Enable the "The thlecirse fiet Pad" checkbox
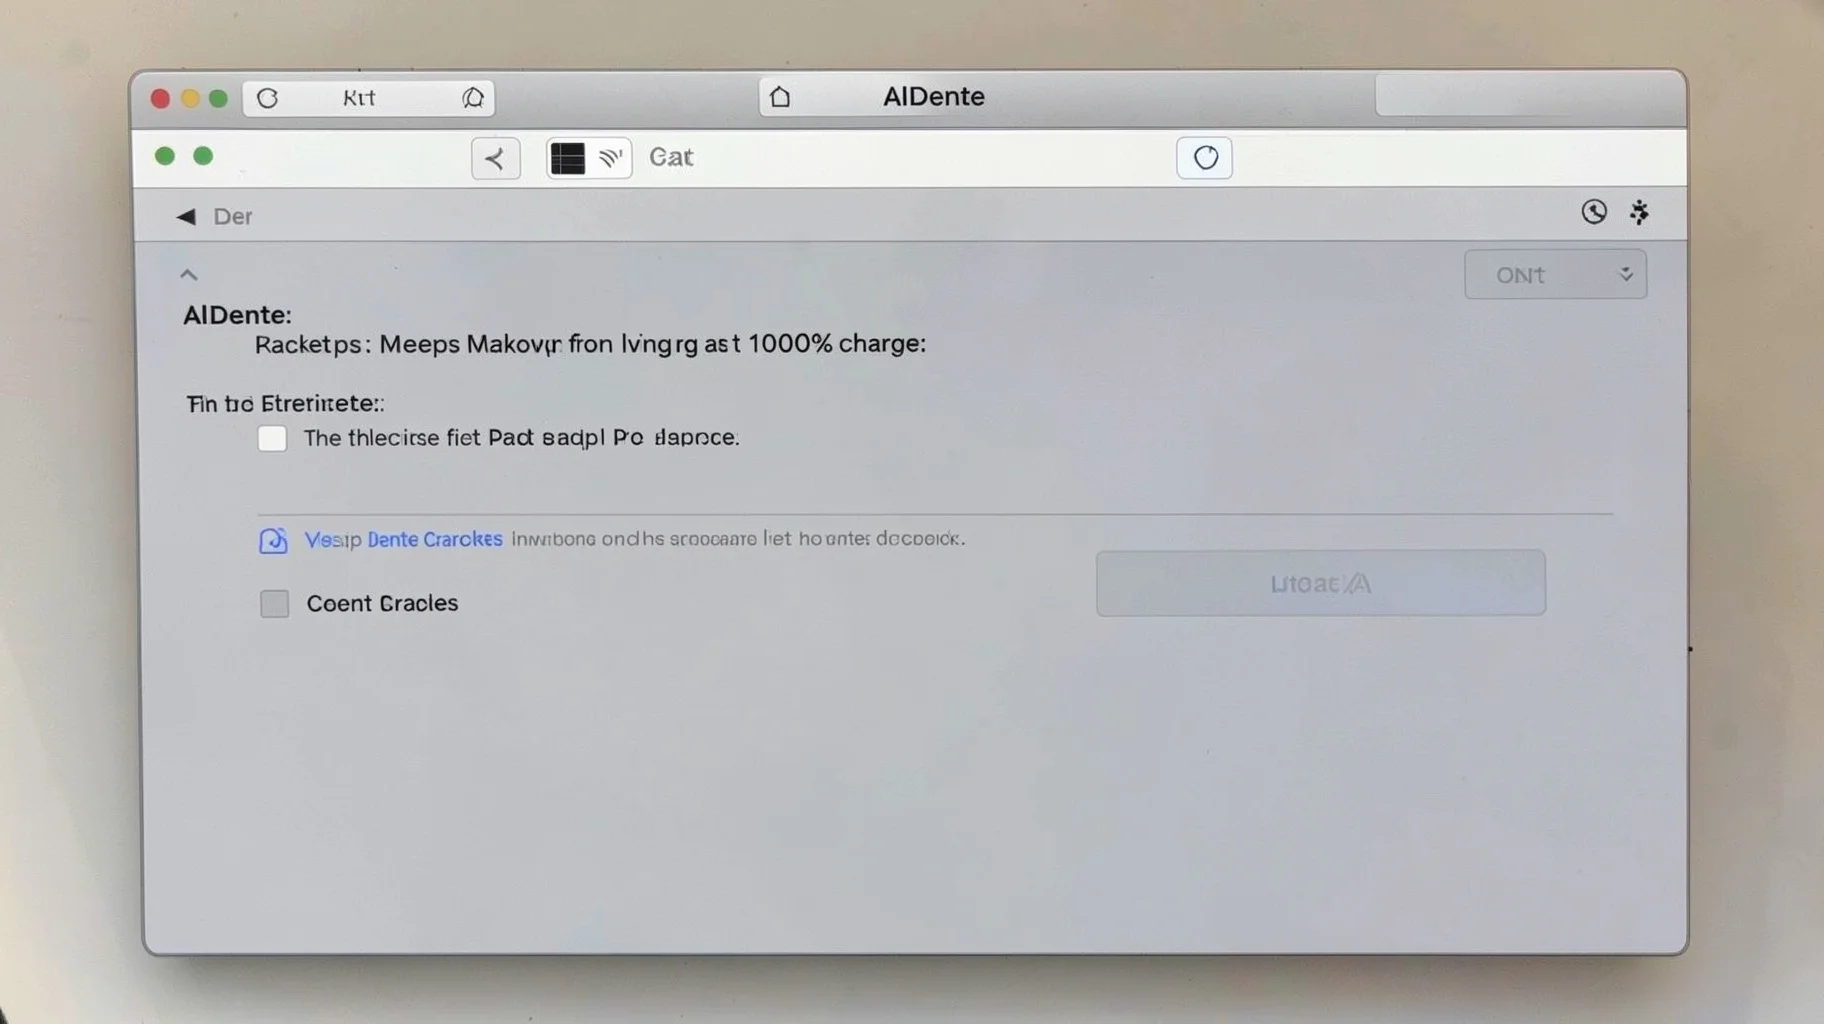Viewport: 1824px width, 1024px height. (272, 438)
